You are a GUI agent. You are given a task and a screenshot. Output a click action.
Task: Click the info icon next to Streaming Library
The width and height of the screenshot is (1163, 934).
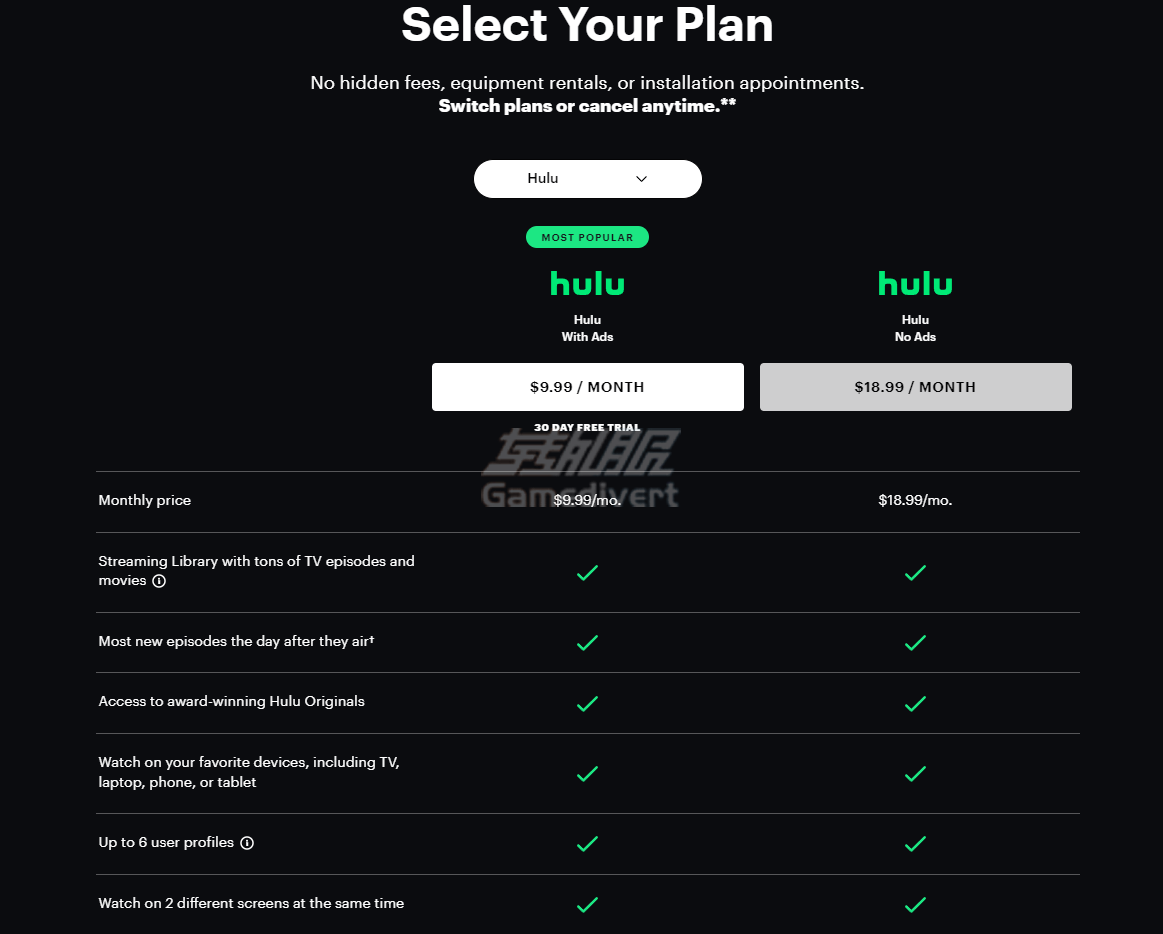159,581
